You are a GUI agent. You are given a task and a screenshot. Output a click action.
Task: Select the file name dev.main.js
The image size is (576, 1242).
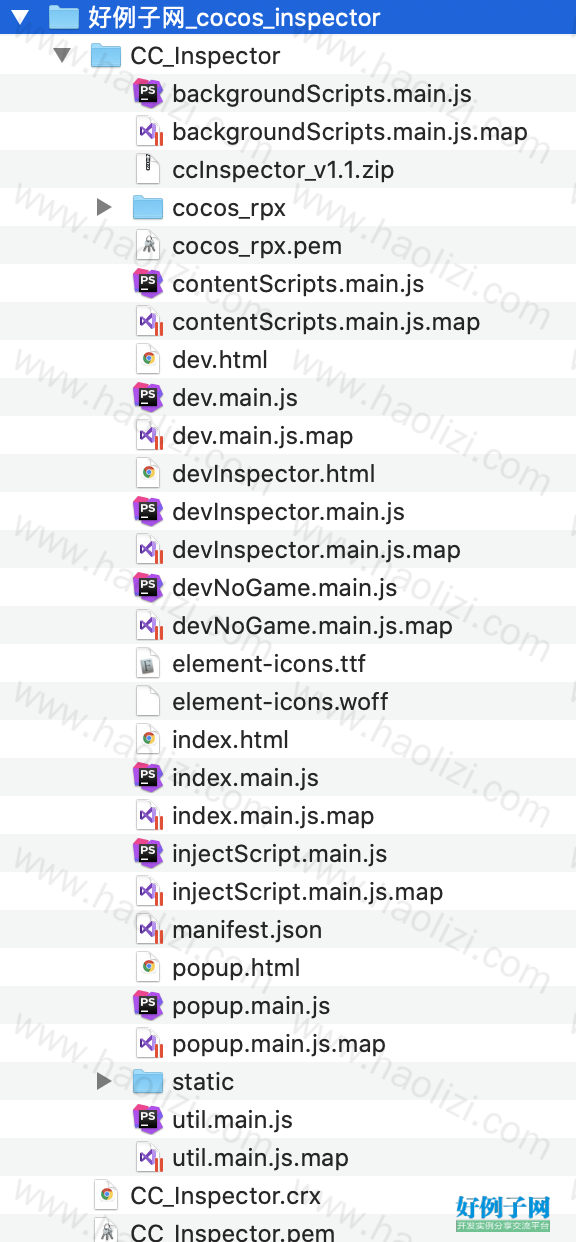235,398
